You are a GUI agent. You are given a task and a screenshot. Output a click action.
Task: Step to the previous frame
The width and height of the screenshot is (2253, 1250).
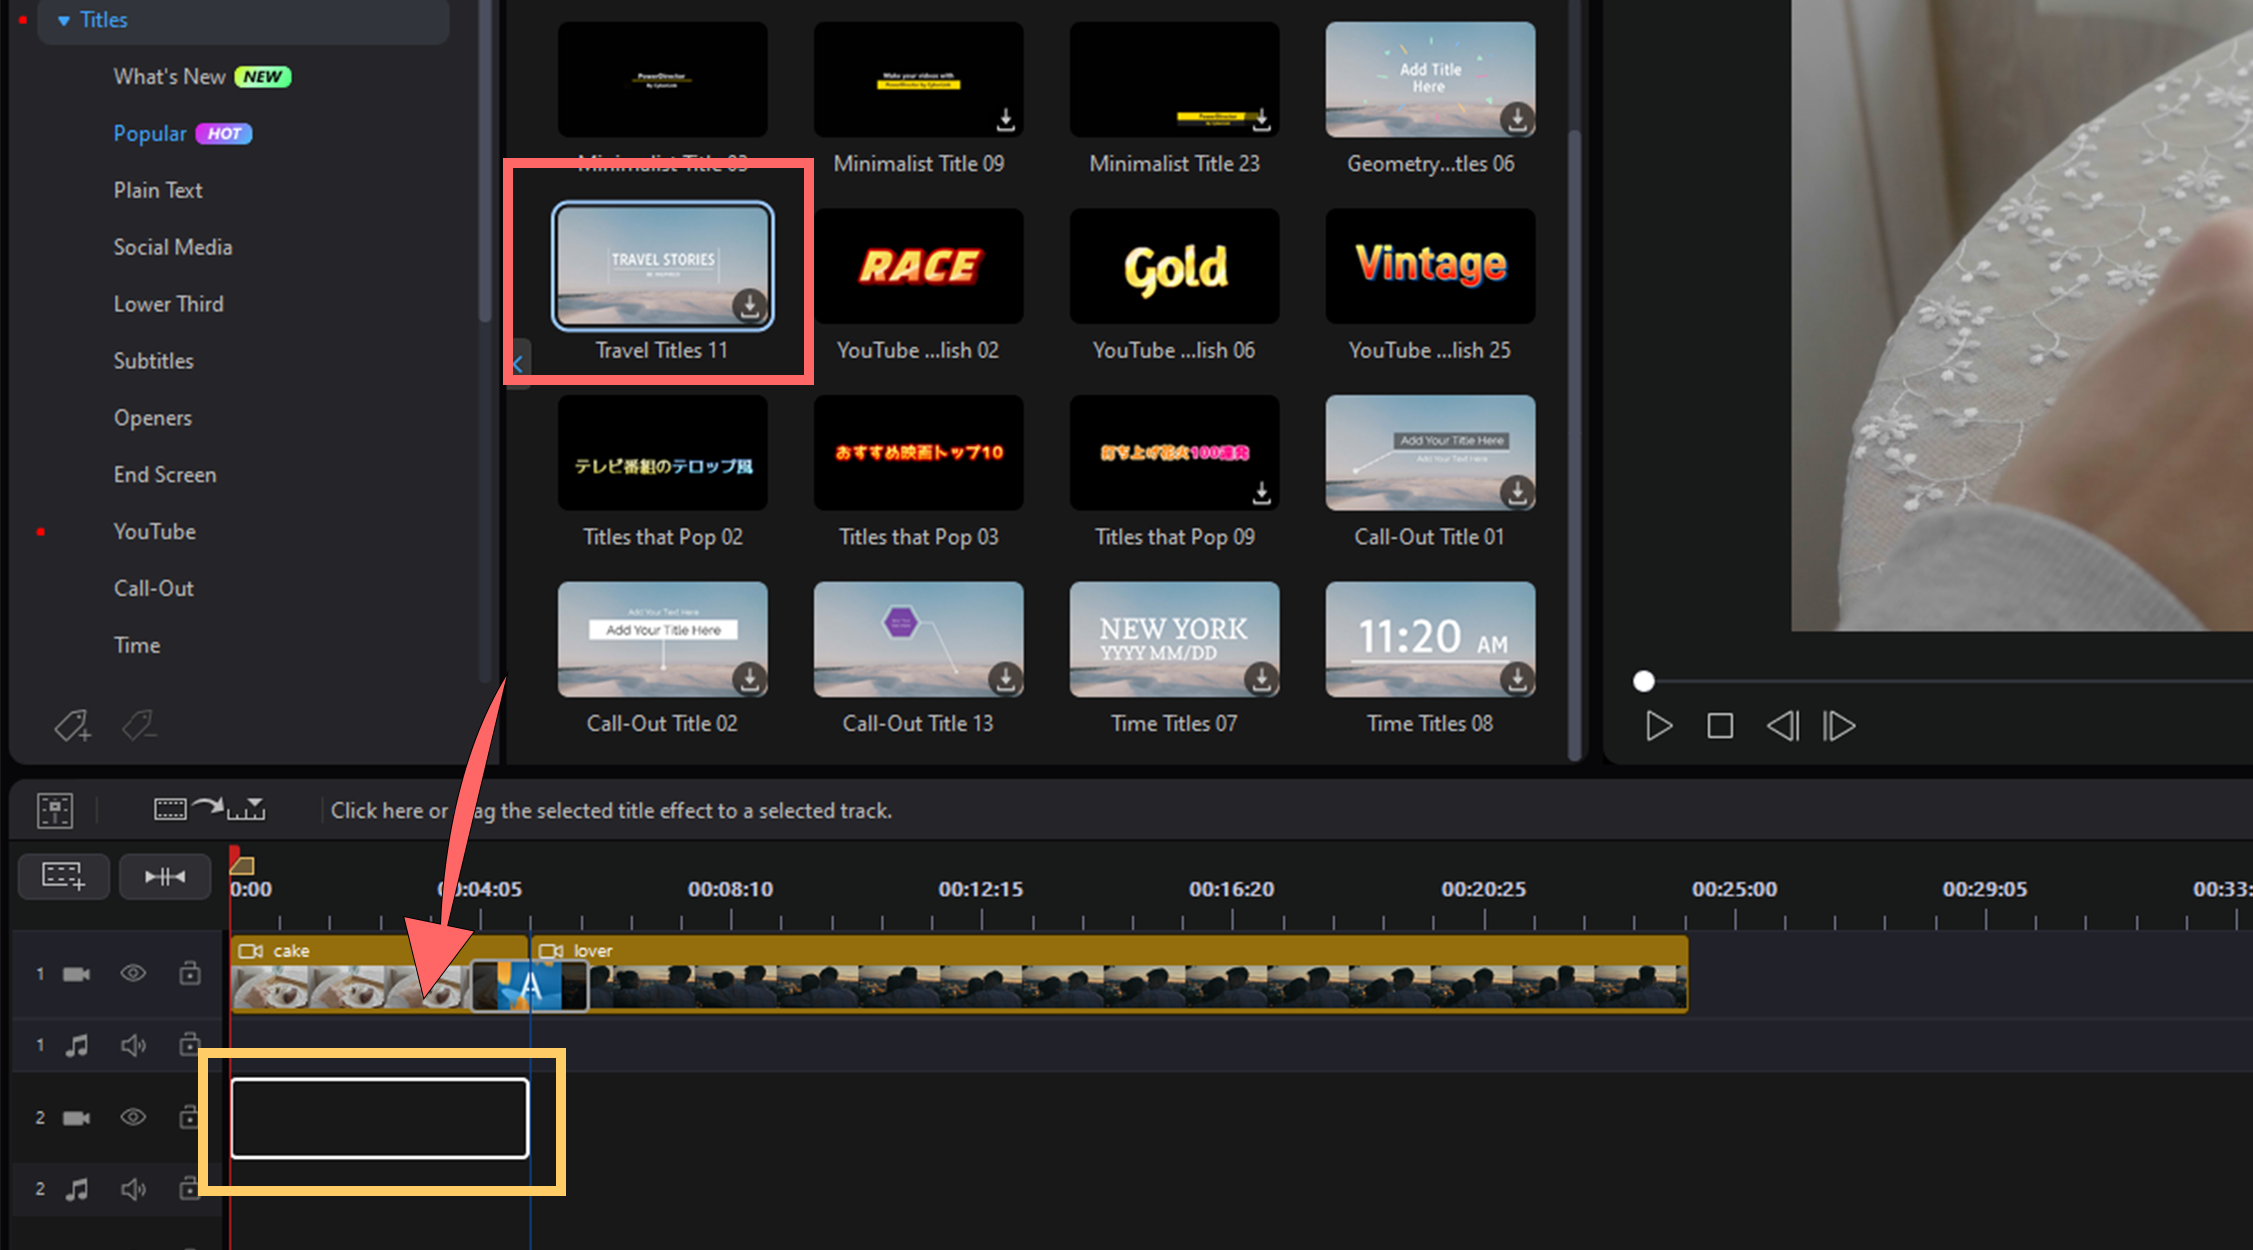coord(1782,726)
